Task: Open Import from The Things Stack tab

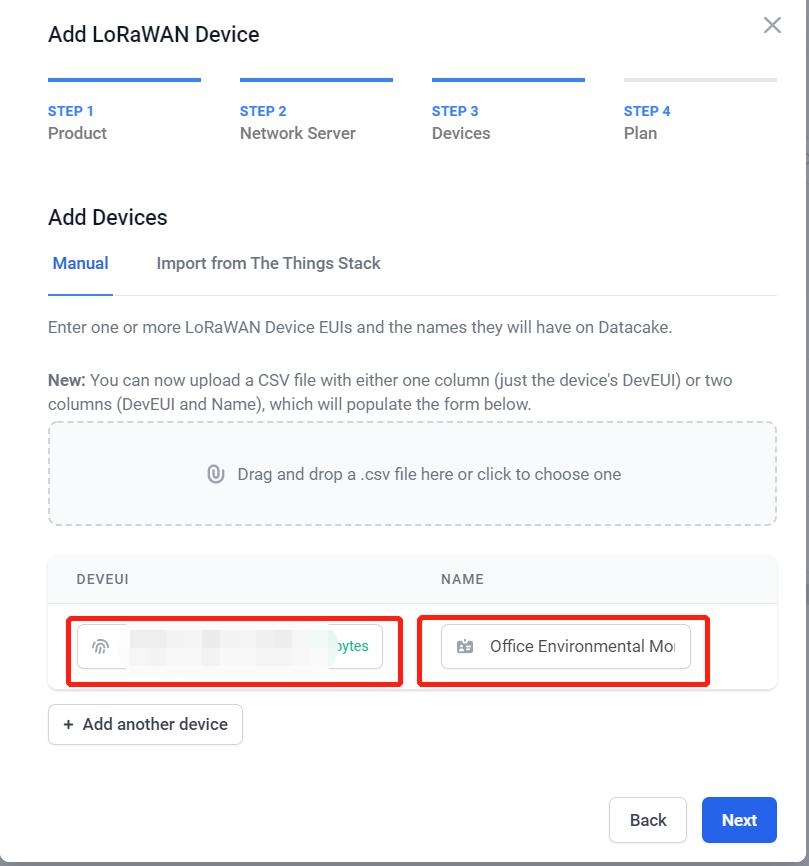Action: click(x=268, y=264)
